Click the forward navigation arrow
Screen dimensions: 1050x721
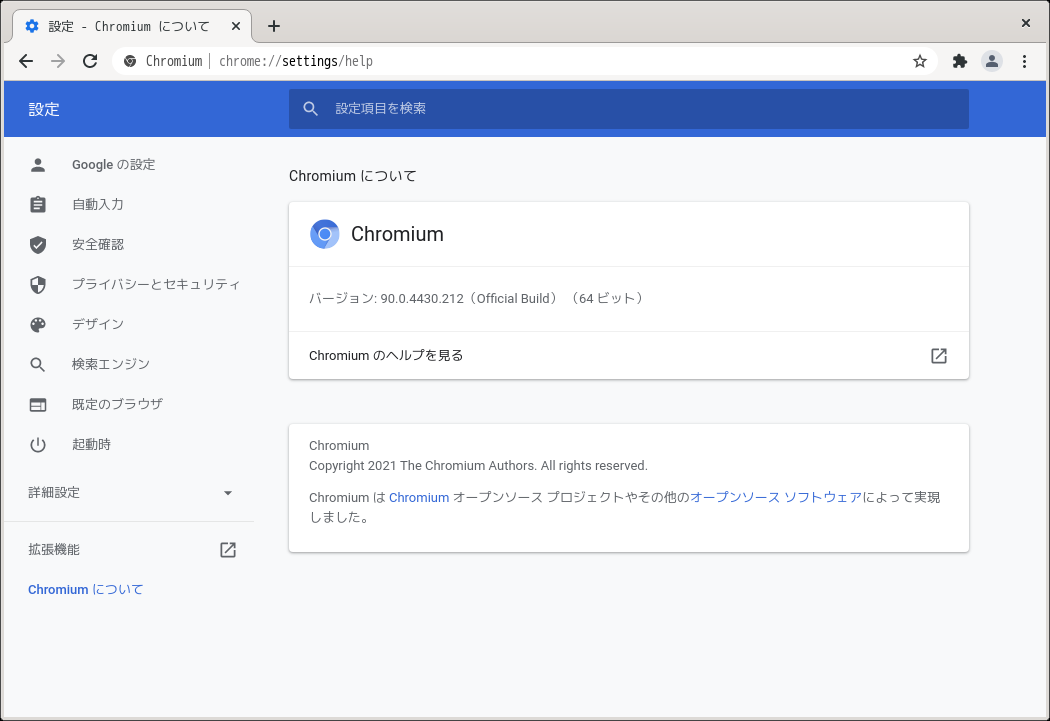pyautogui.click(x=58, y=61)
